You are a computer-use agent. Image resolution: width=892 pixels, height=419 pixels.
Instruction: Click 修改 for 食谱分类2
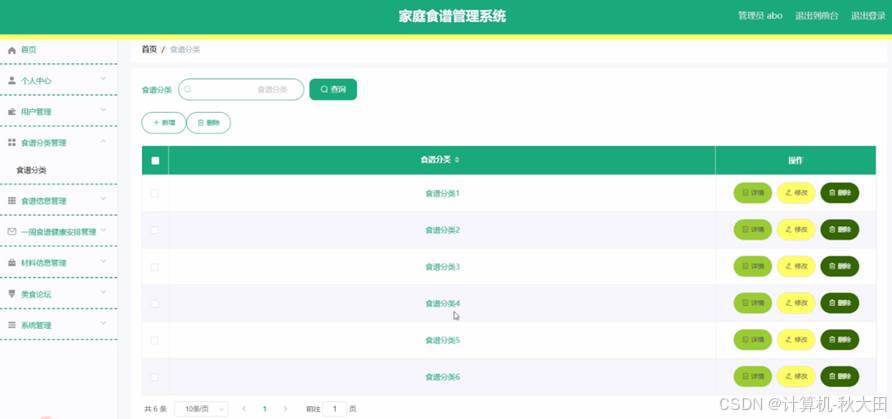pyautogui.click(x=796, y=230)
